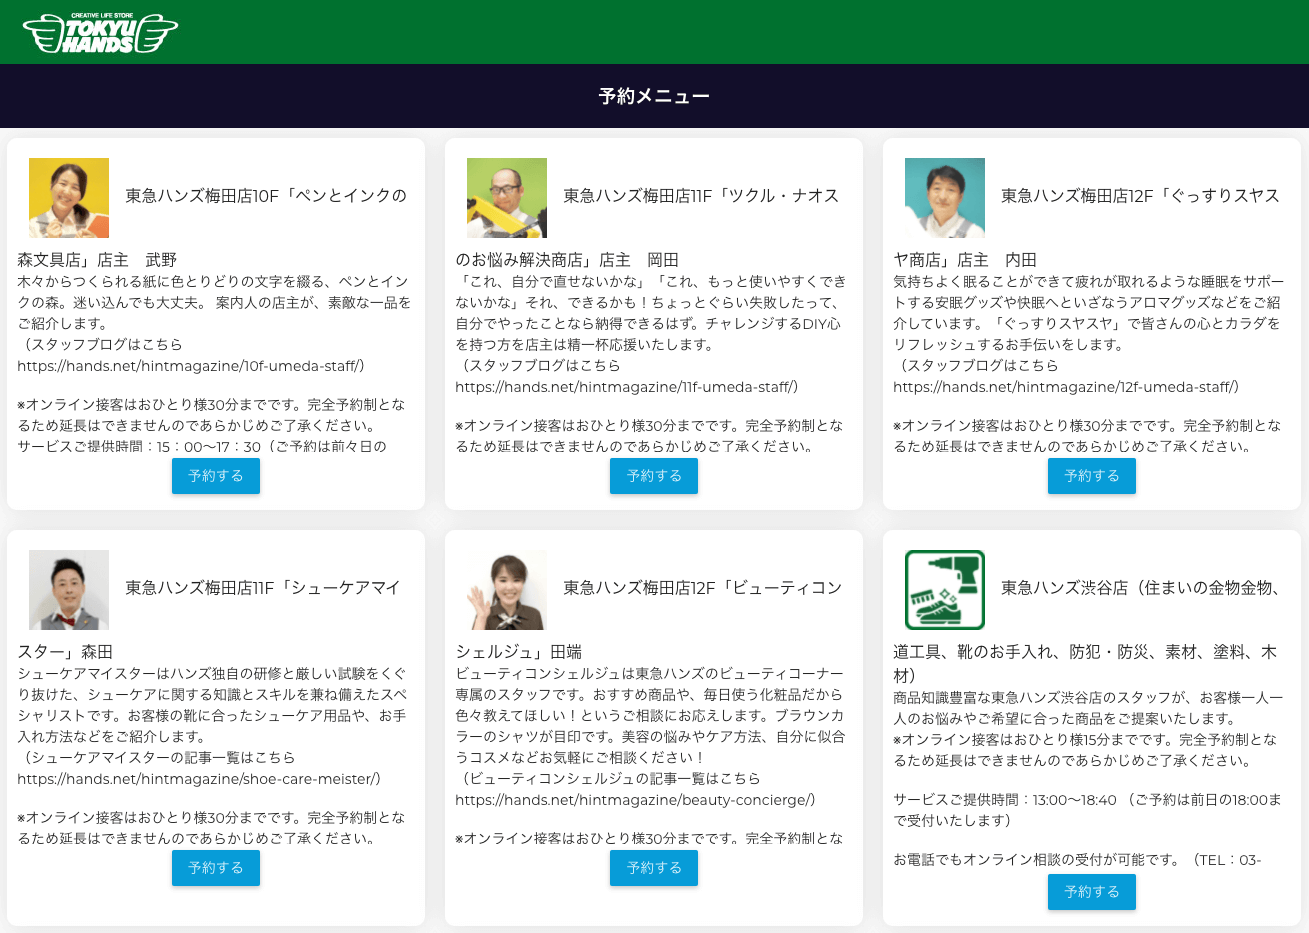Click the text シェルジュ」田端
This screenshot has width=1309, height=933.
pos(518,652)
